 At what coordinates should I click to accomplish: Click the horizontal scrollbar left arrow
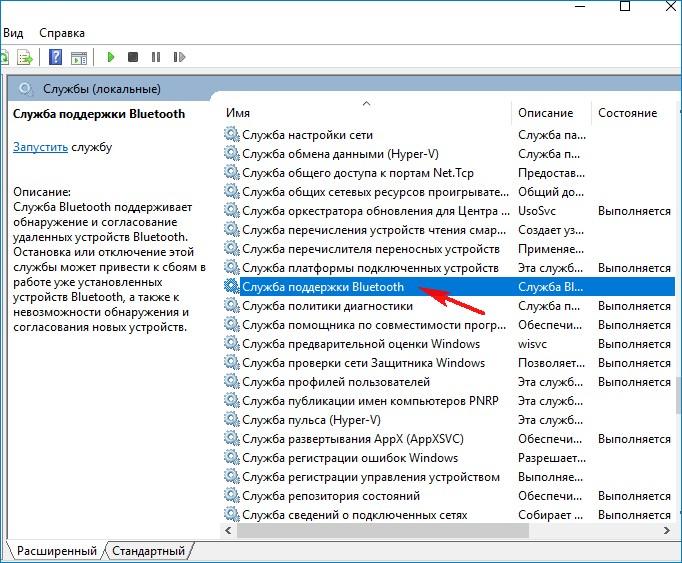pyautogui.click(x=228, y=530)
